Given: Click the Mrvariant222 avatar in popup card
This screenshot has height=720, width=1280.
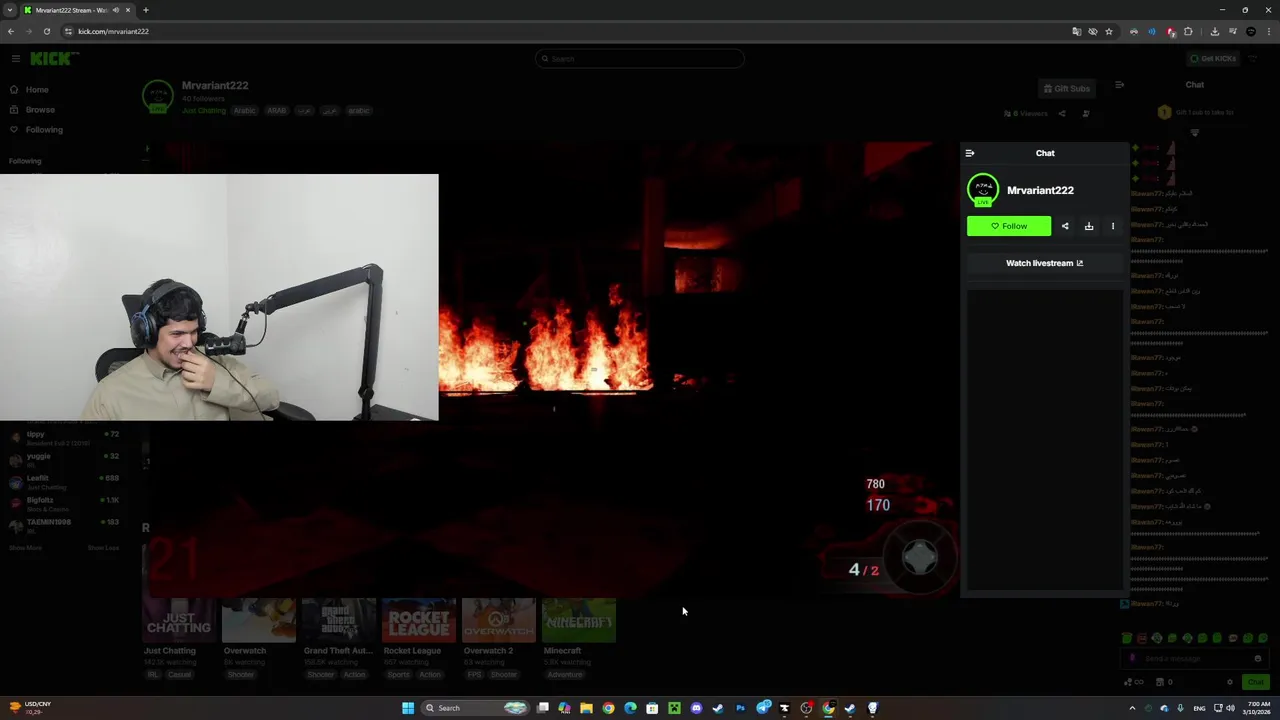Looking at the screenshot, I should click(x=983, y=190).
